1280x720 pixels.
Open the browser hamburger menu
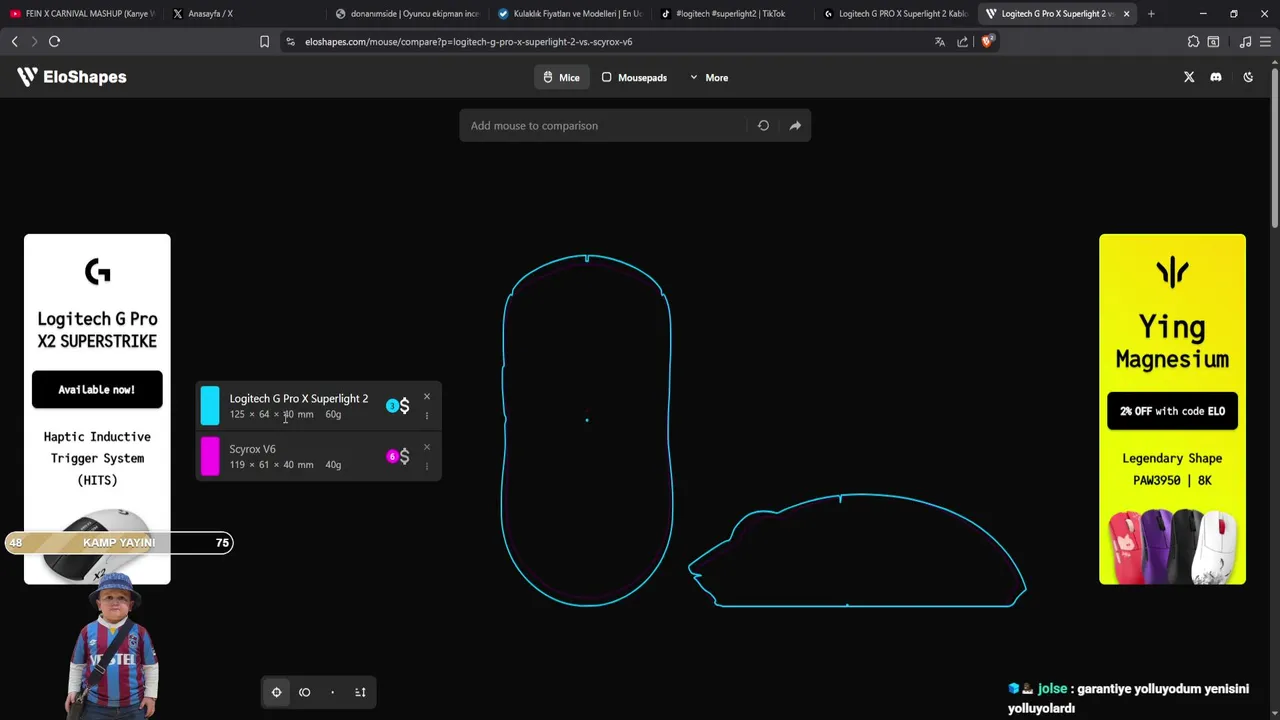click(1265, 42)
